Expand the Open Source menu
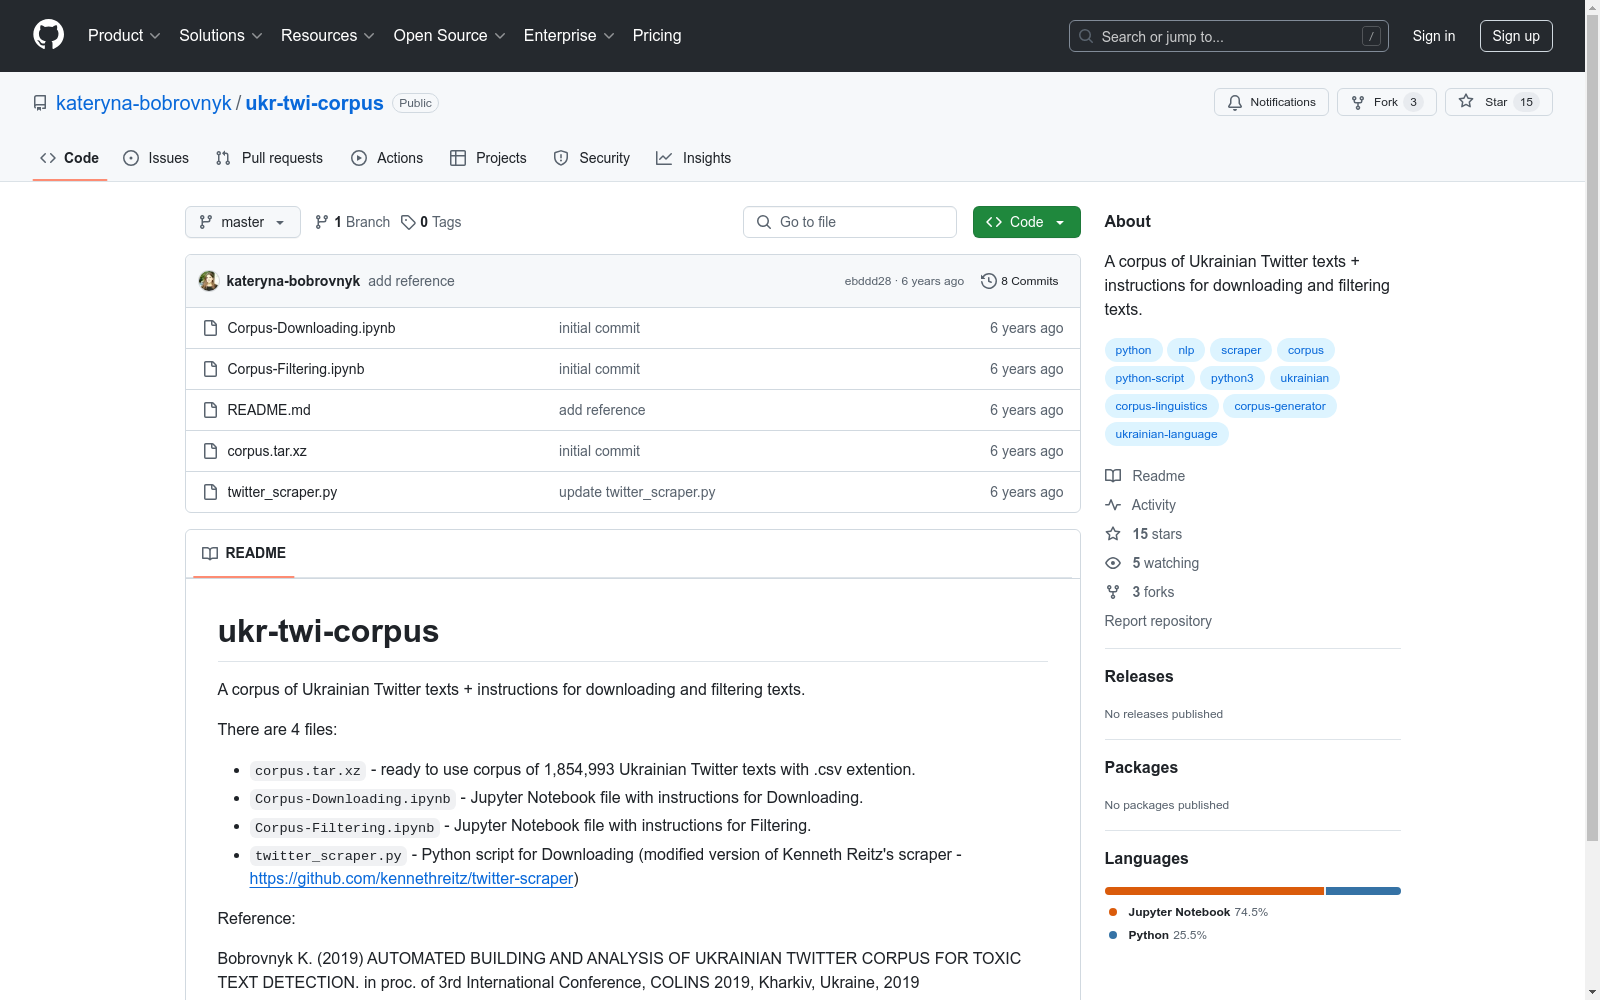 [450, 36]
